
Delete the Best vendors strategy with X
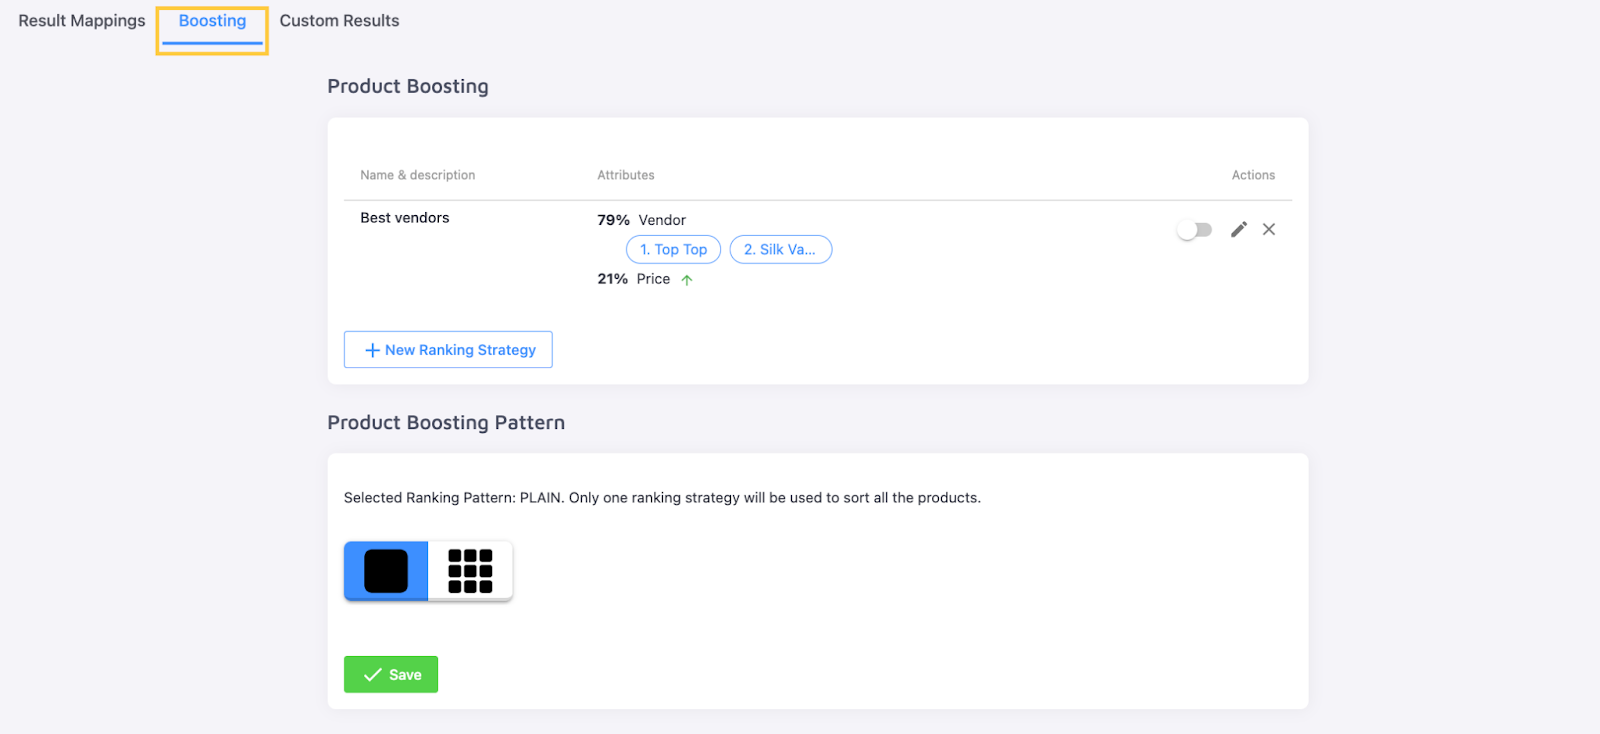coord(1269,229)
